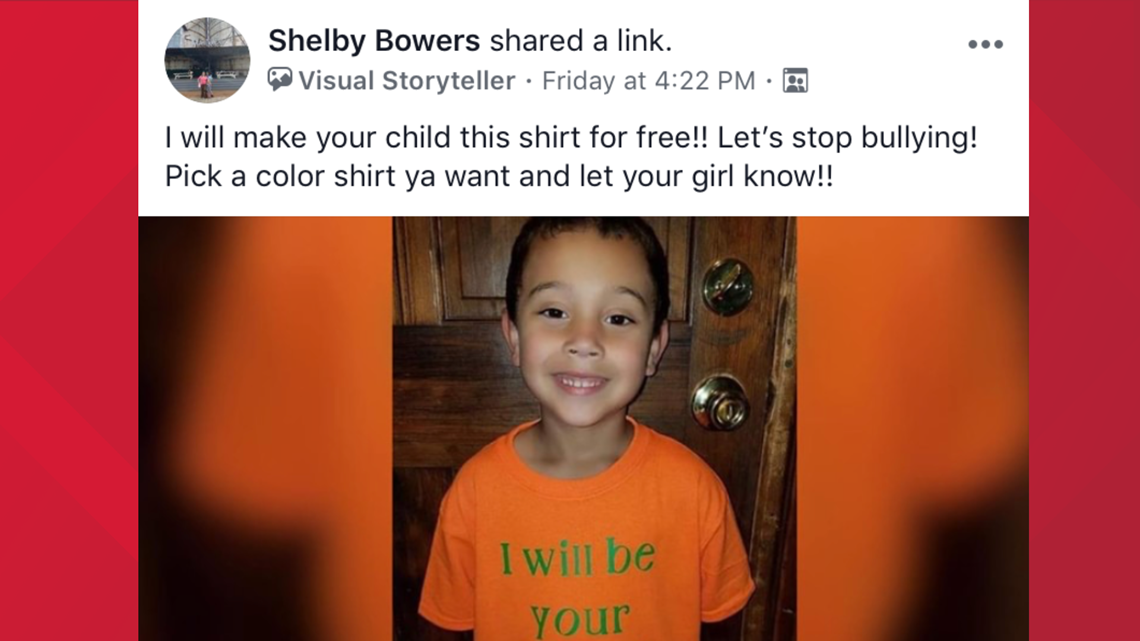Click the brass door knob in photo

coord(719,403)
